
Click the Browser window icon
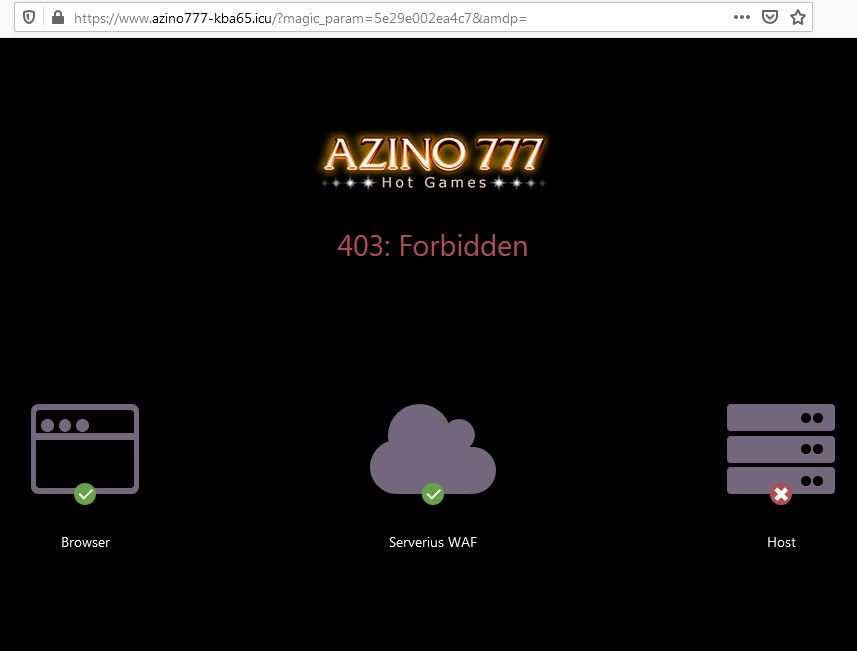[x=85, y=449]
